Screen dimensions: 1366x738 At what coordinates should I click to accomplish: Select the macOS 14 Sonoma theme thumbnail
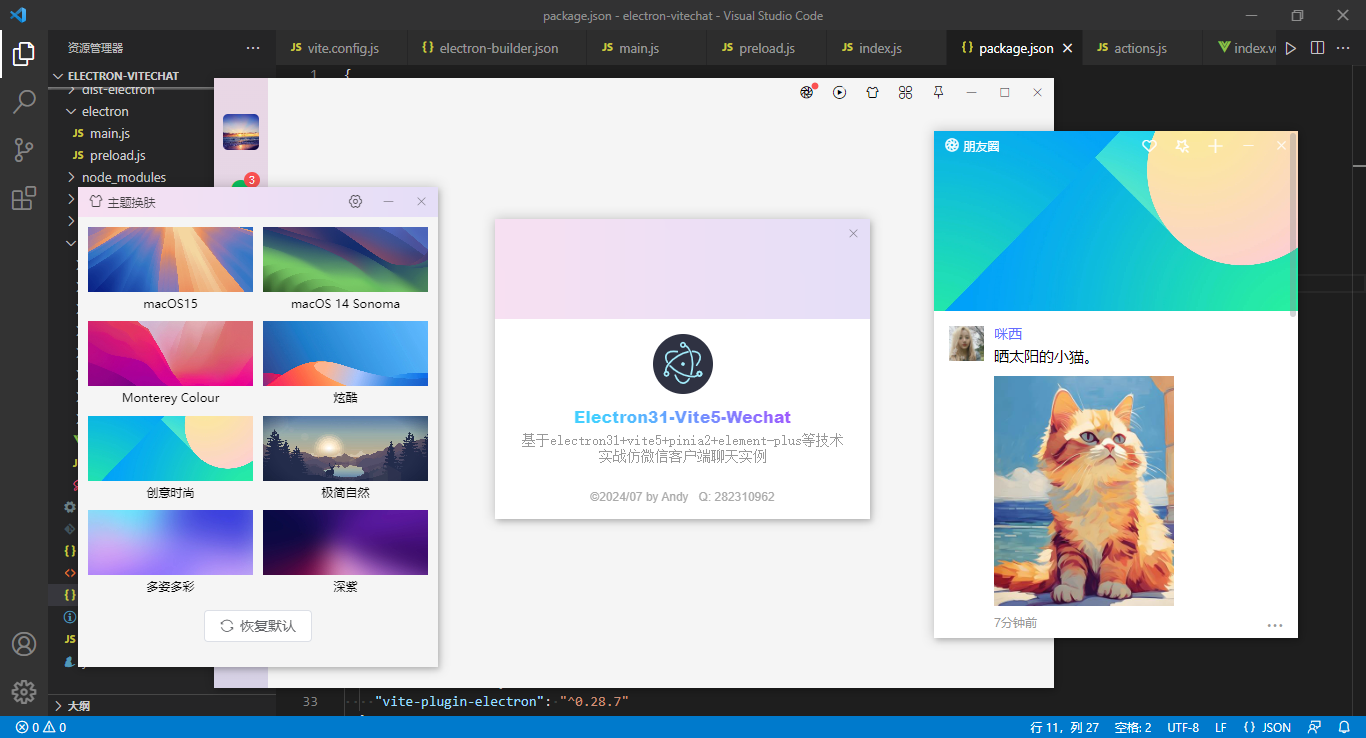click(x=345, y=259)
